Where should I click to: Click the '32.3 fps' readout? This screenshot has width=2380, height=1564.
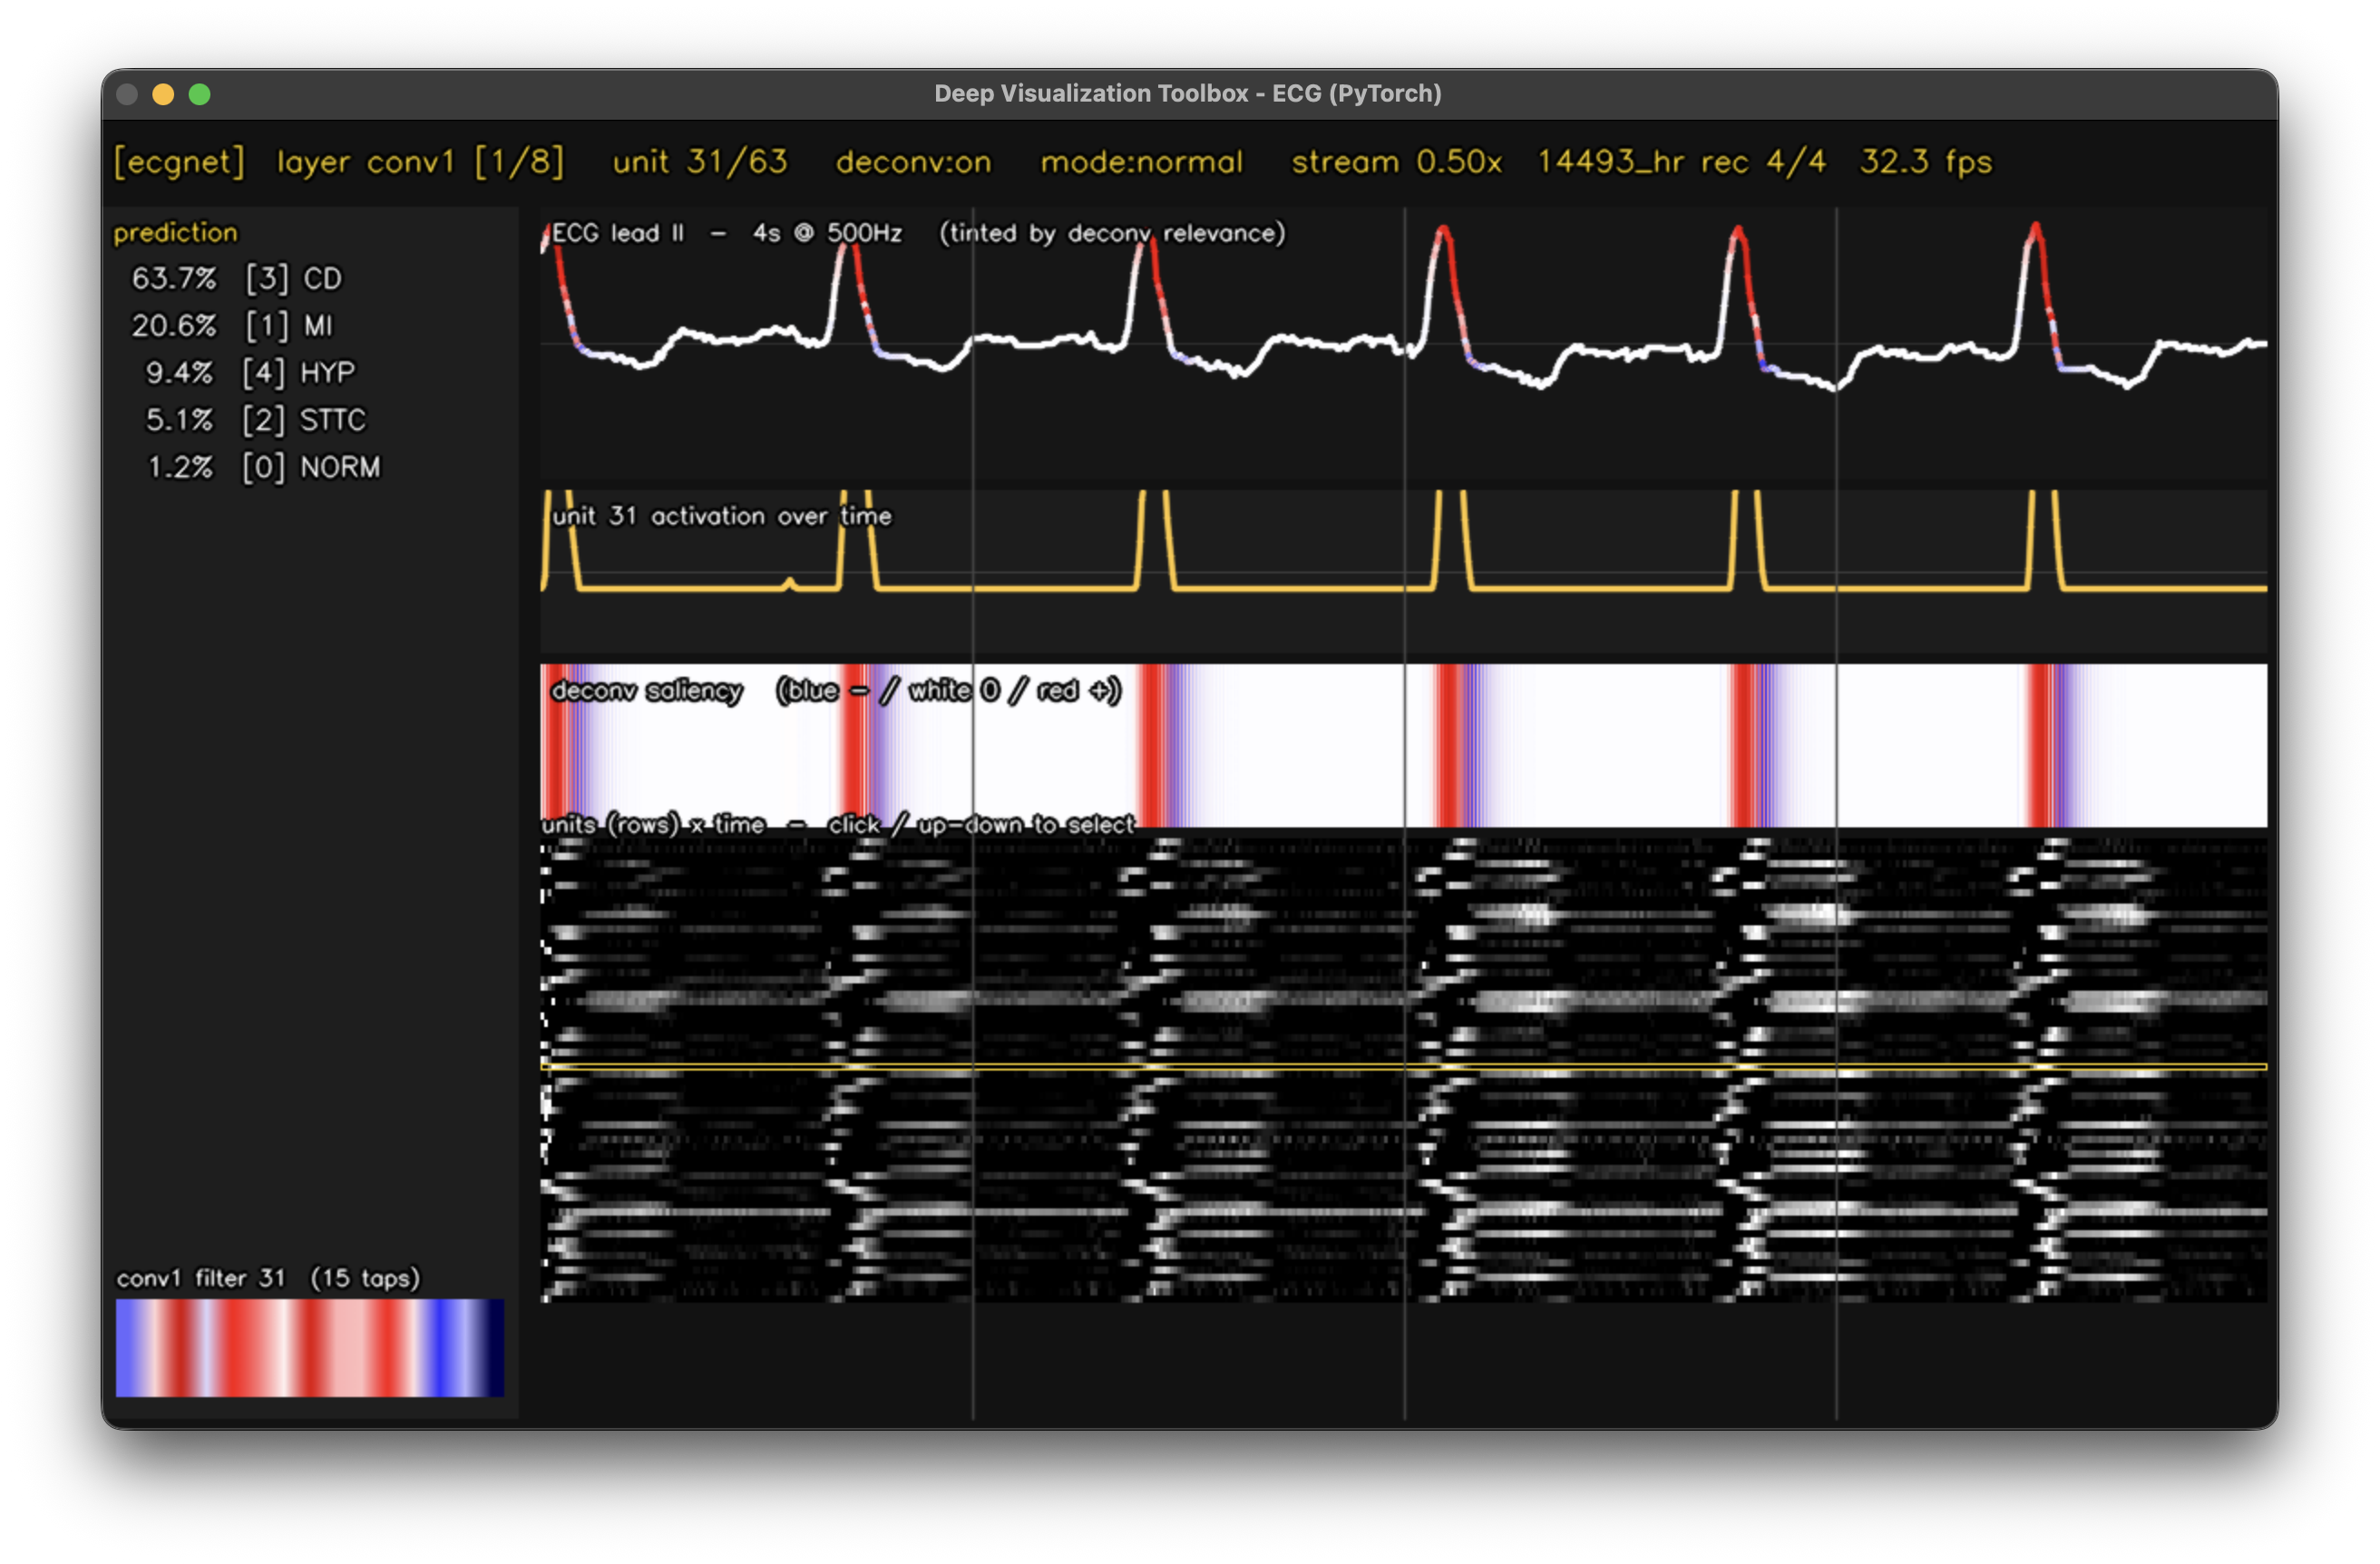point(1925,162)
